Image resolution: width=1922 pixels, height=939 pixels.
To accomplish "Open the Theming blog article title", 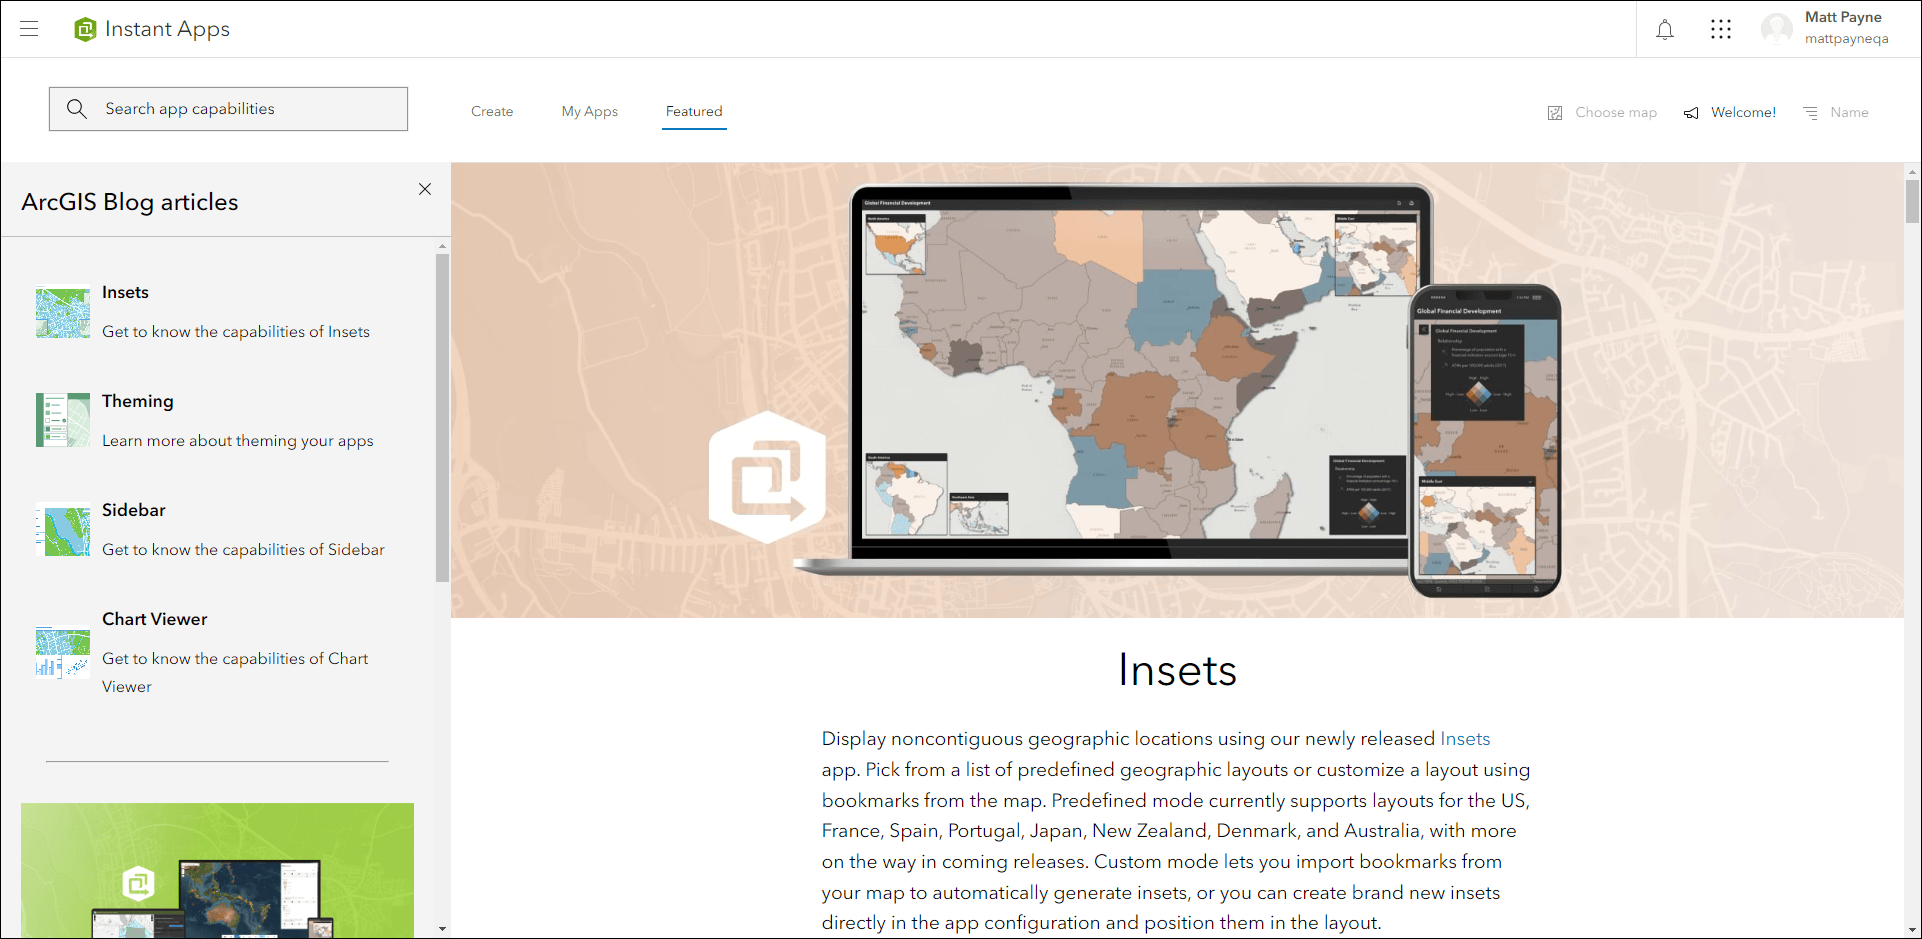I will (138, 401).
